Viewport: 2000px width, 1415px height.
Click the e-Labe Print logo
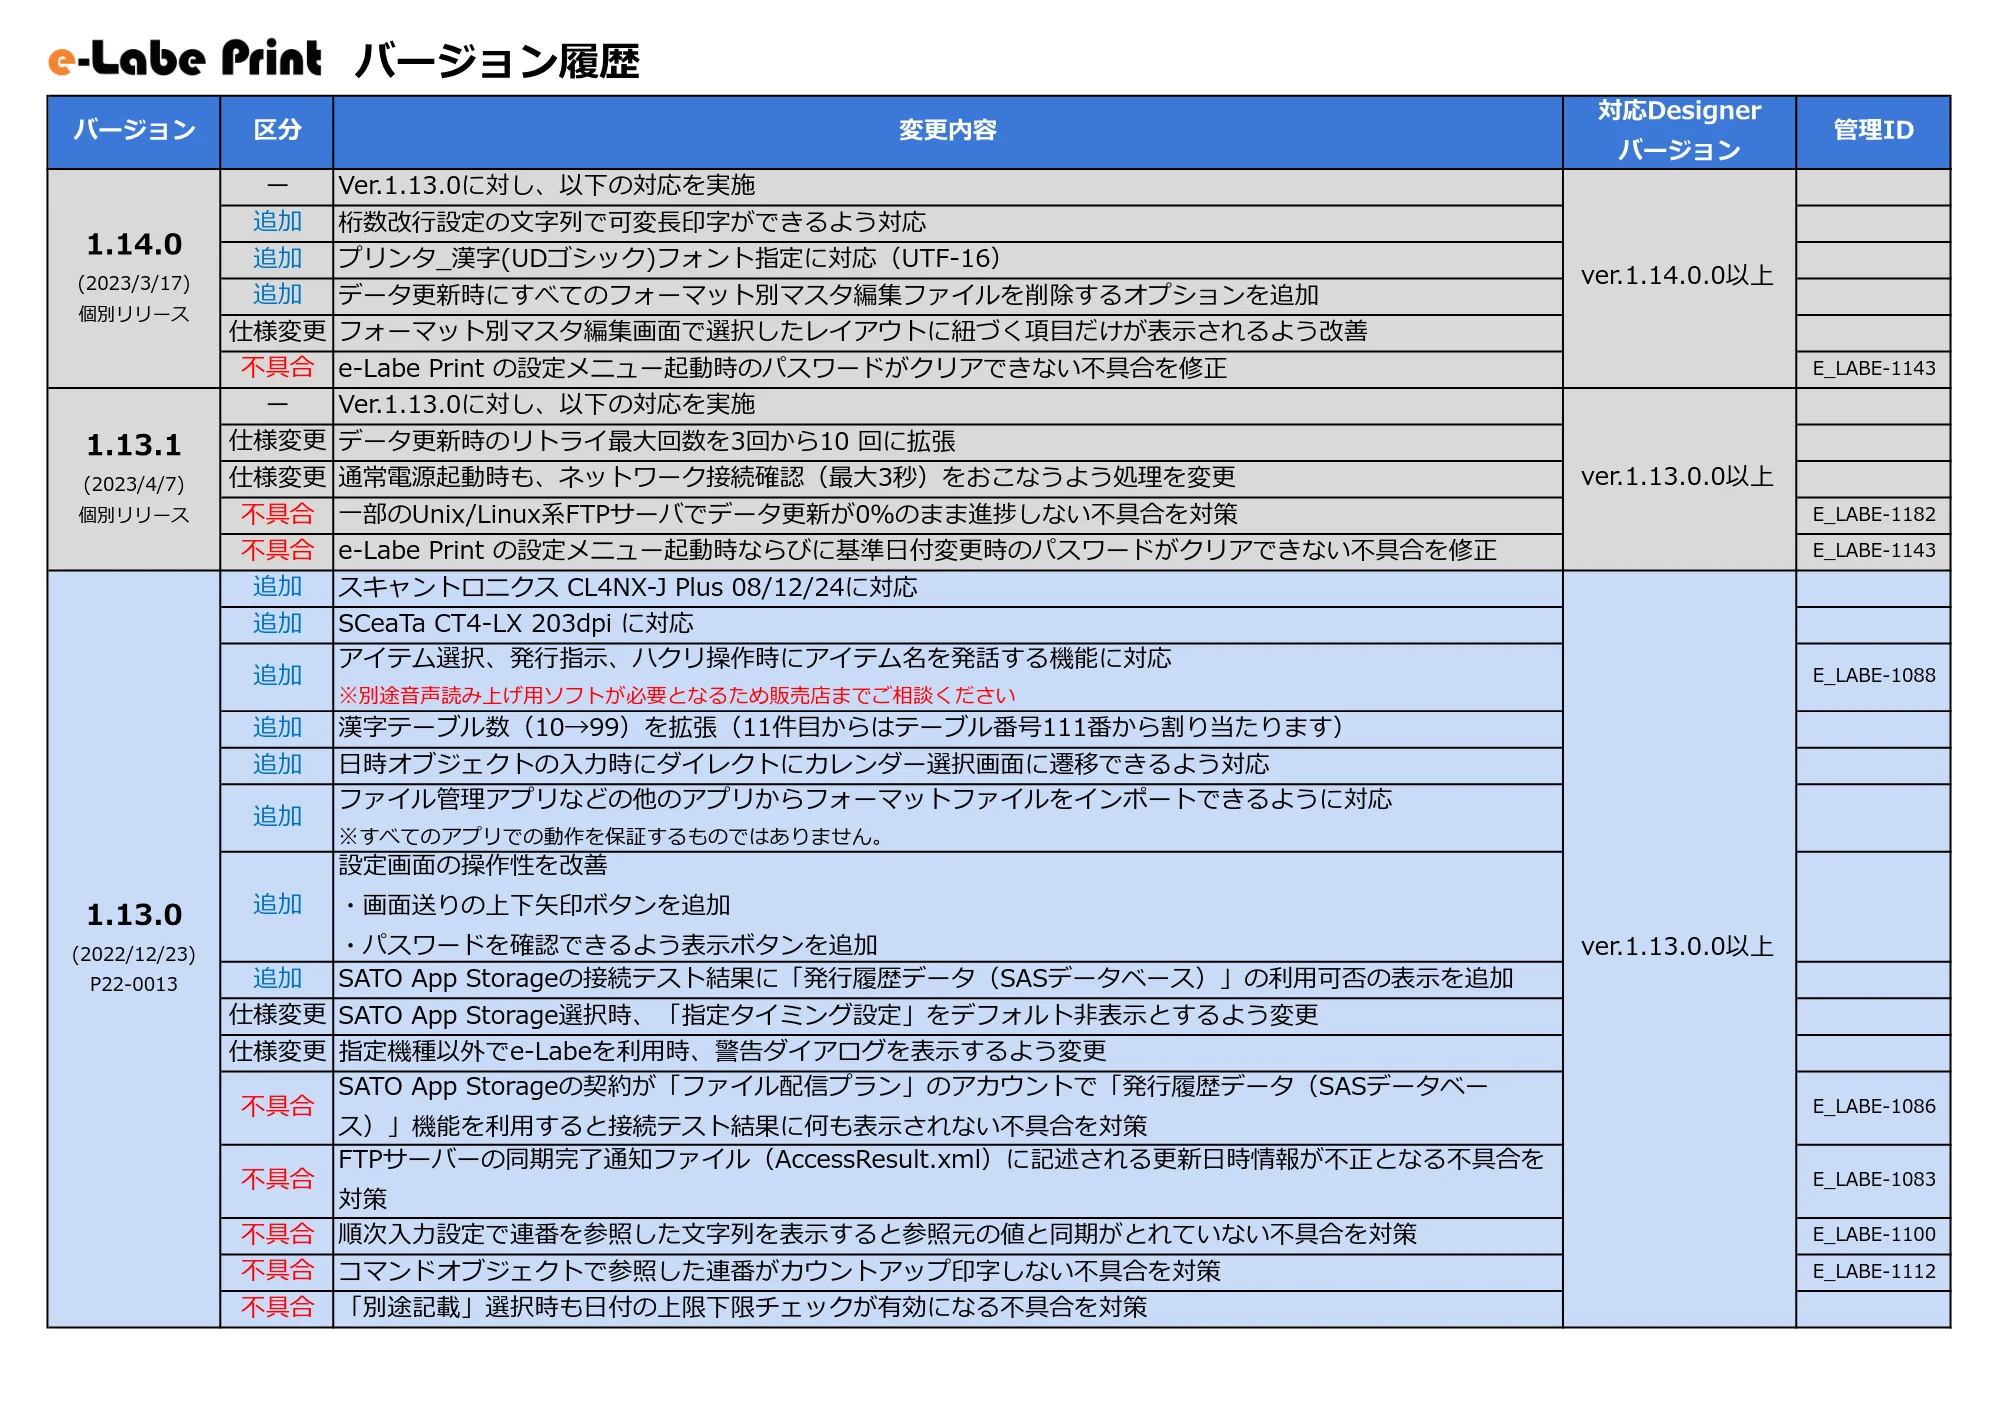[x=185, y=59]
